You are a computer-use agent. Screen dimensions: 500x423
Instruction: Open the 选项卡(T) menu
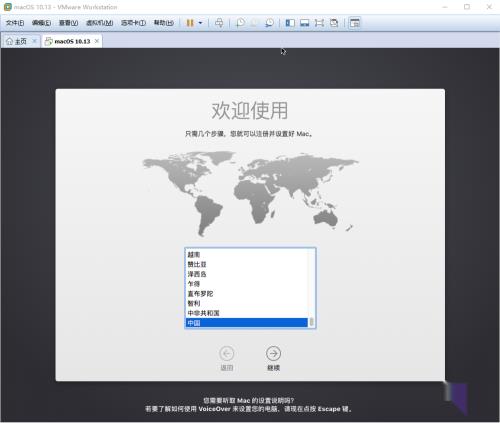[x=133, y=23]
